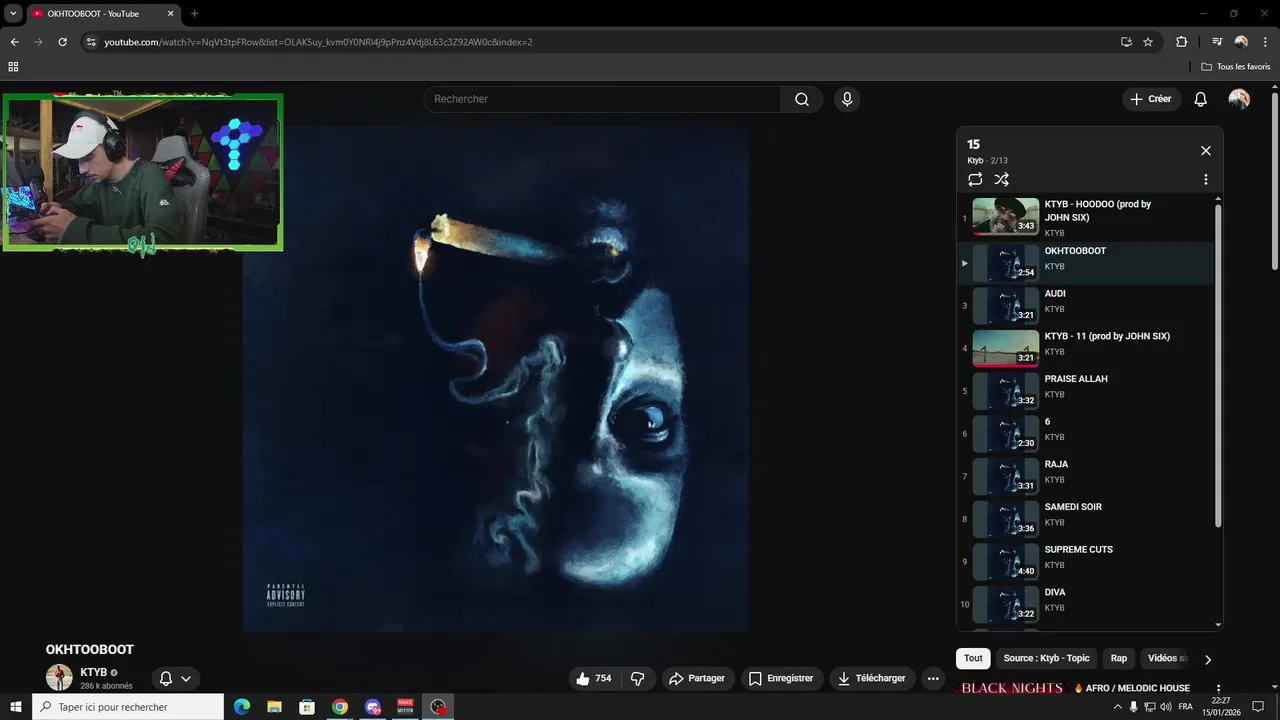1280x720 pixels.
Task: Dislike the video
Action: coord(637,678)
